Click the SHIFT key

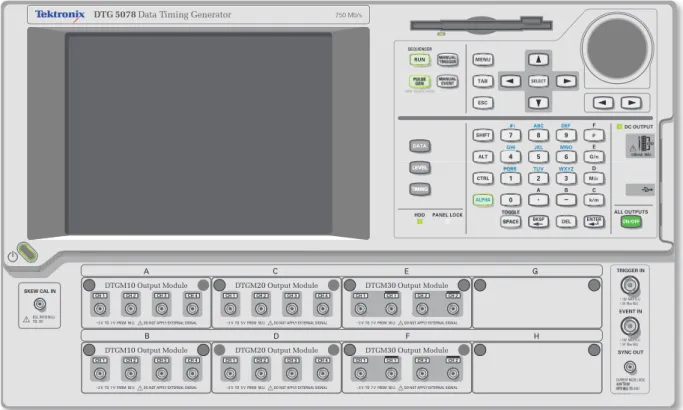coord(483,135)
